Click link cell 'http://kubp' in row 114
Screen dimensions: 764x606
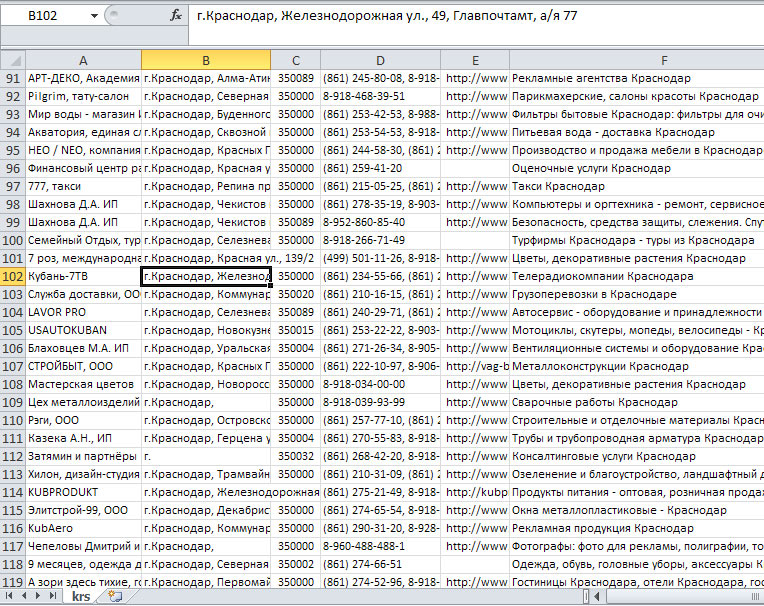475,492
